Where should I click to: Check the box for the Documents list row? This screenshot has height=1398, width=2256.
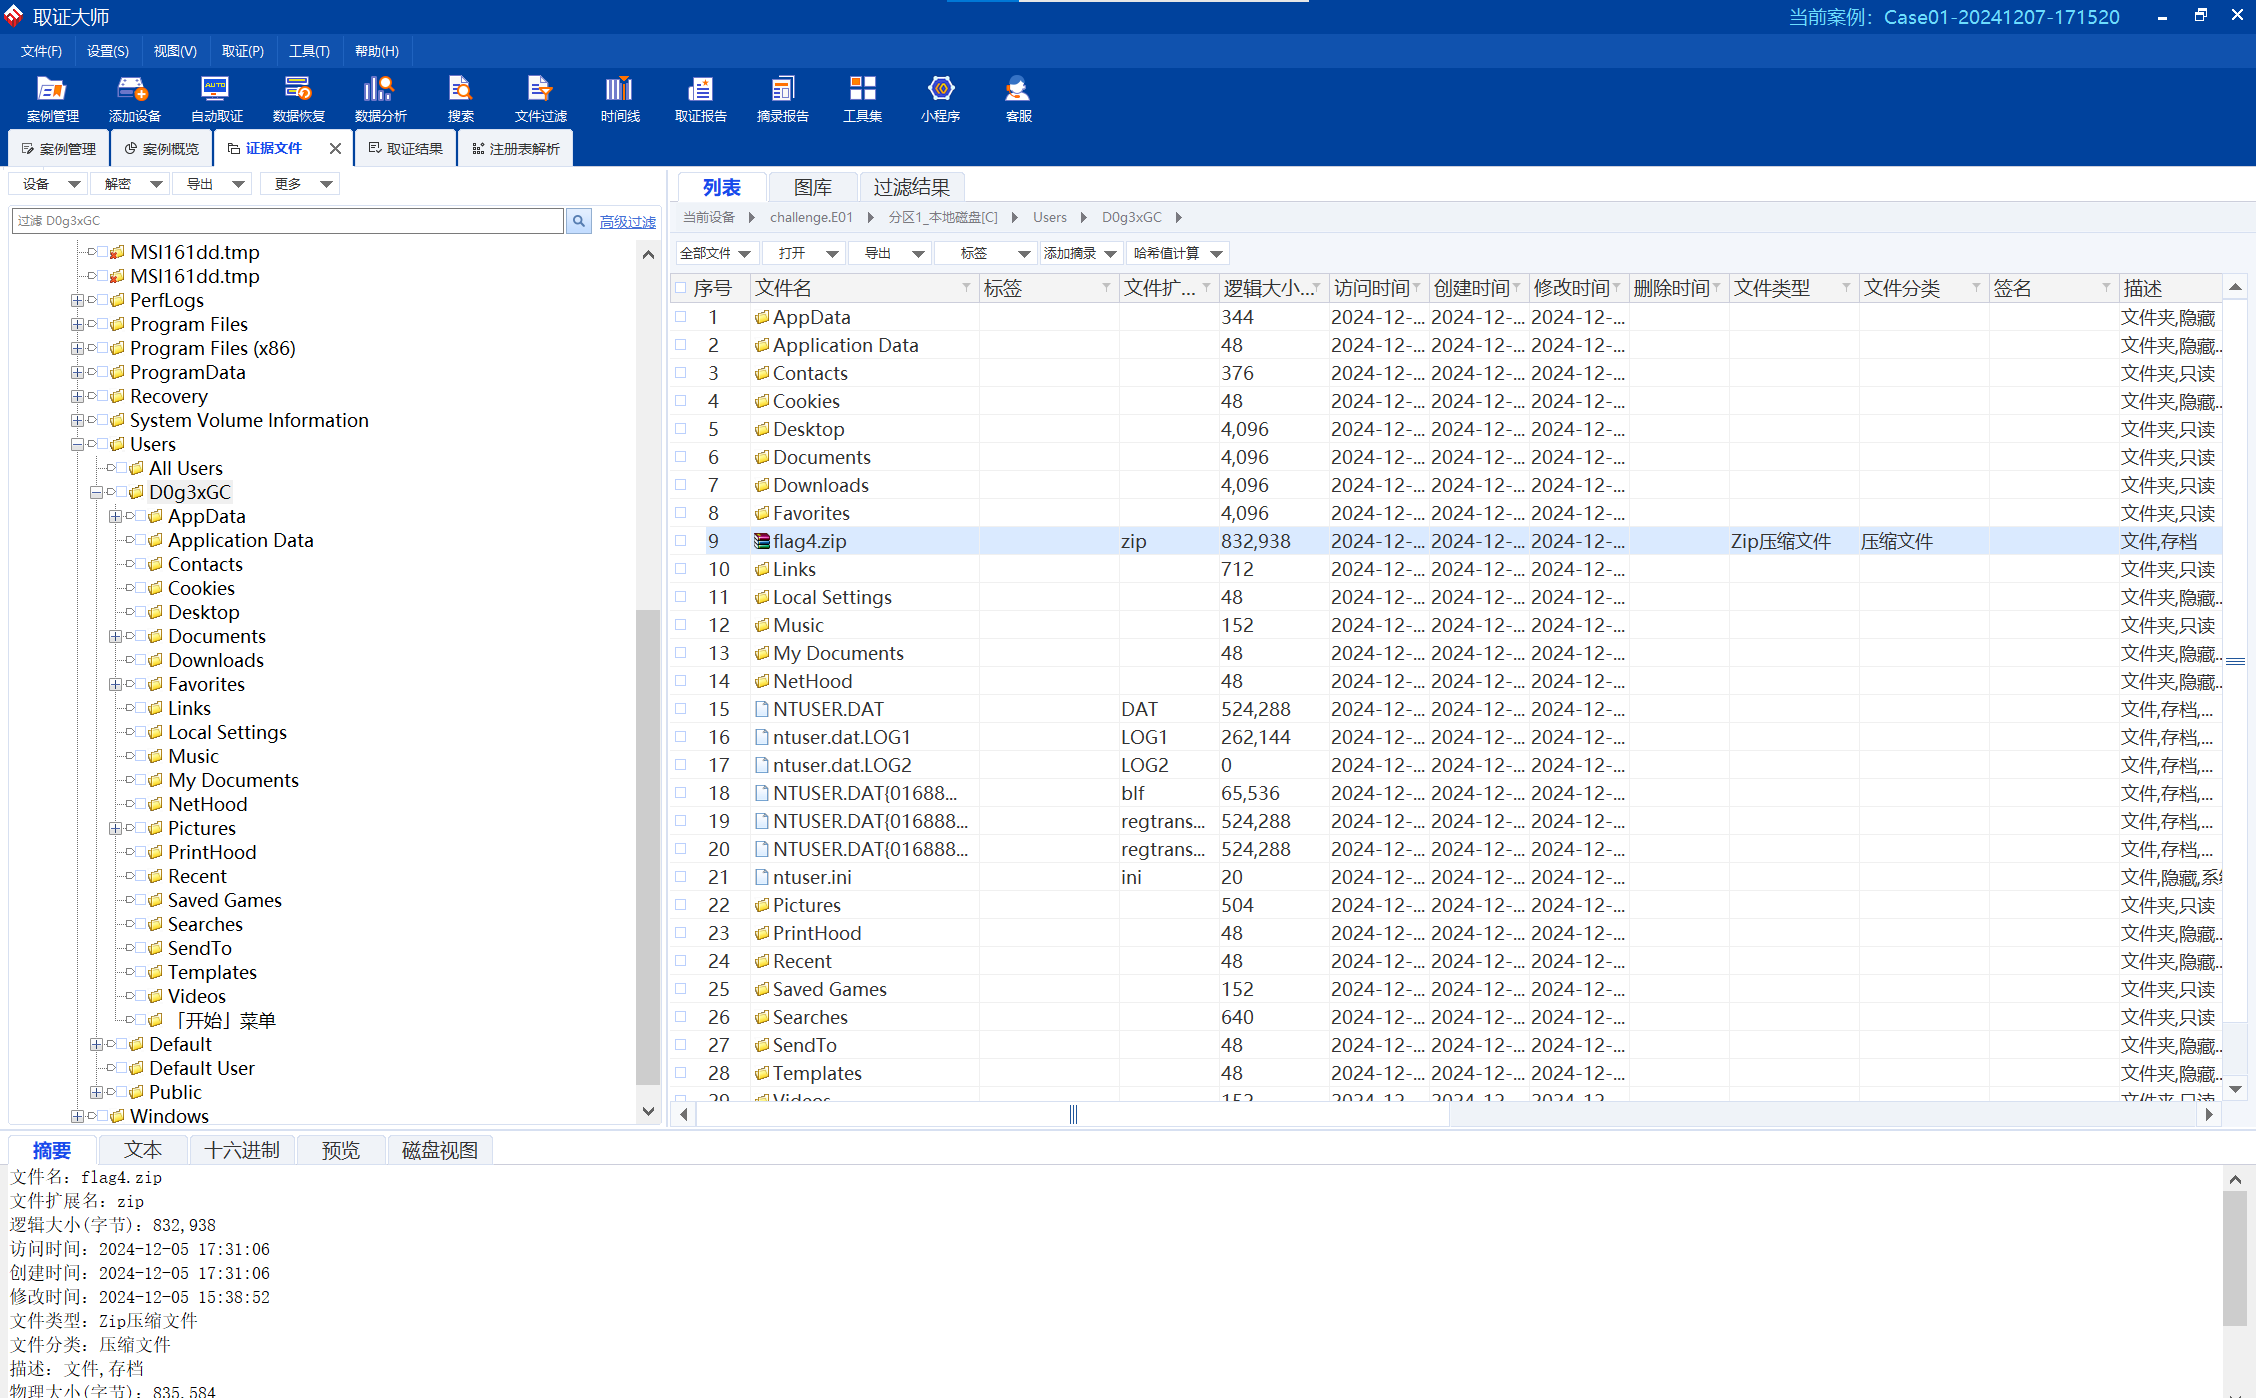tap(681, 456)
